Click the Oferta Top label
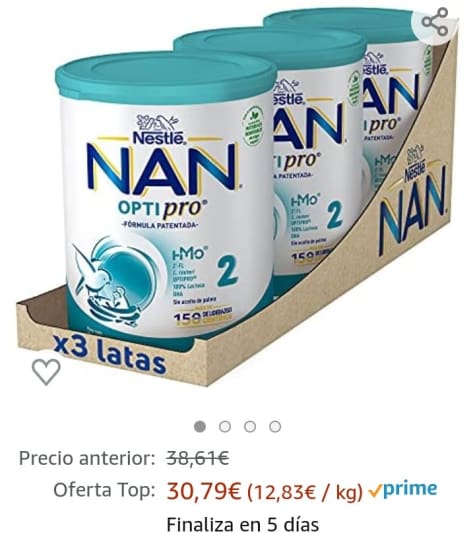The width and height of the screenshot is (475, 544). [104, 490]
